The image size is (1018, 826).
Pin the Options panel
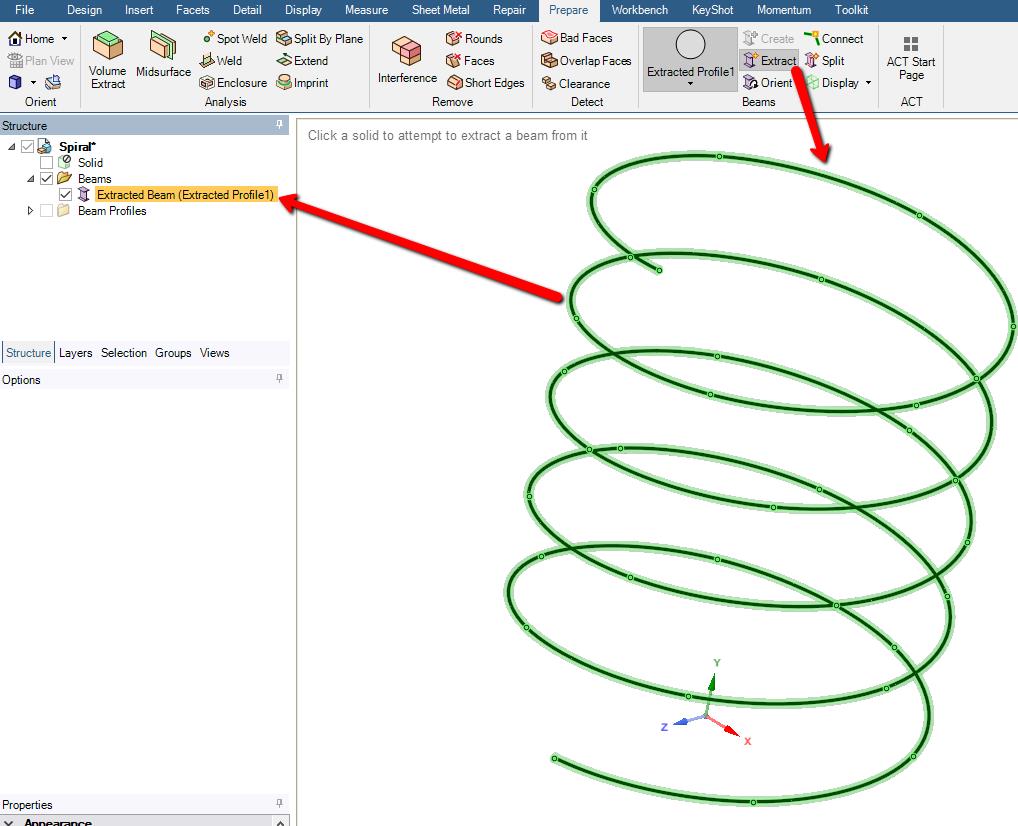(x=279, y=378)
